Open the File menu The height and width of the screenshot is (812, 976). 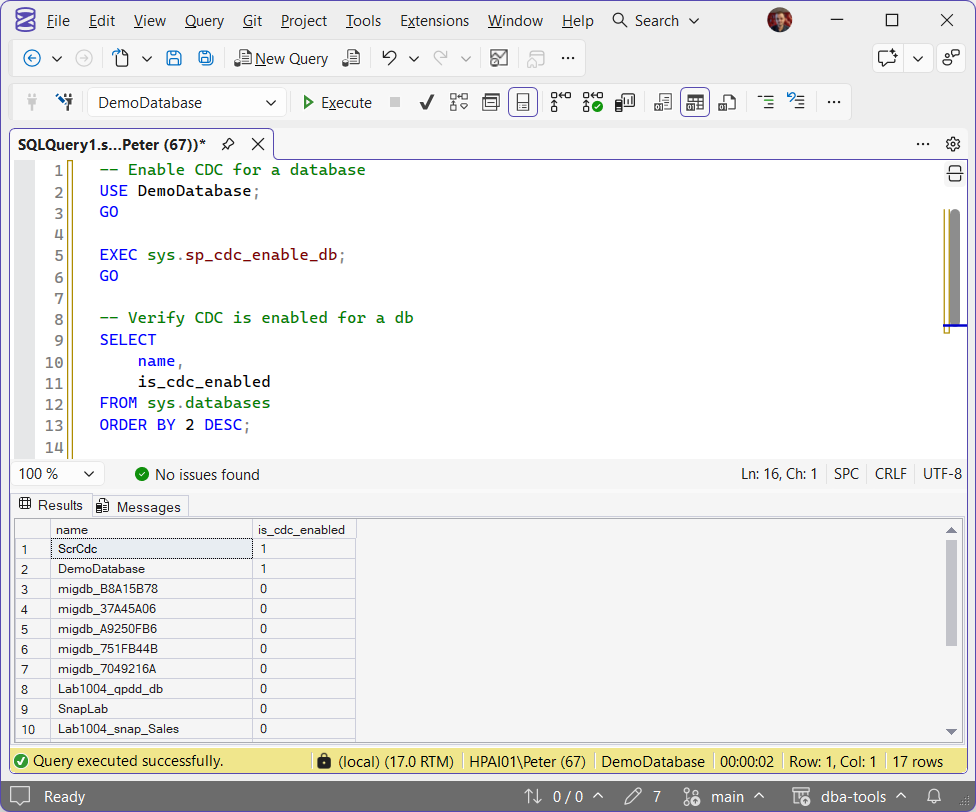click(58, 21)
